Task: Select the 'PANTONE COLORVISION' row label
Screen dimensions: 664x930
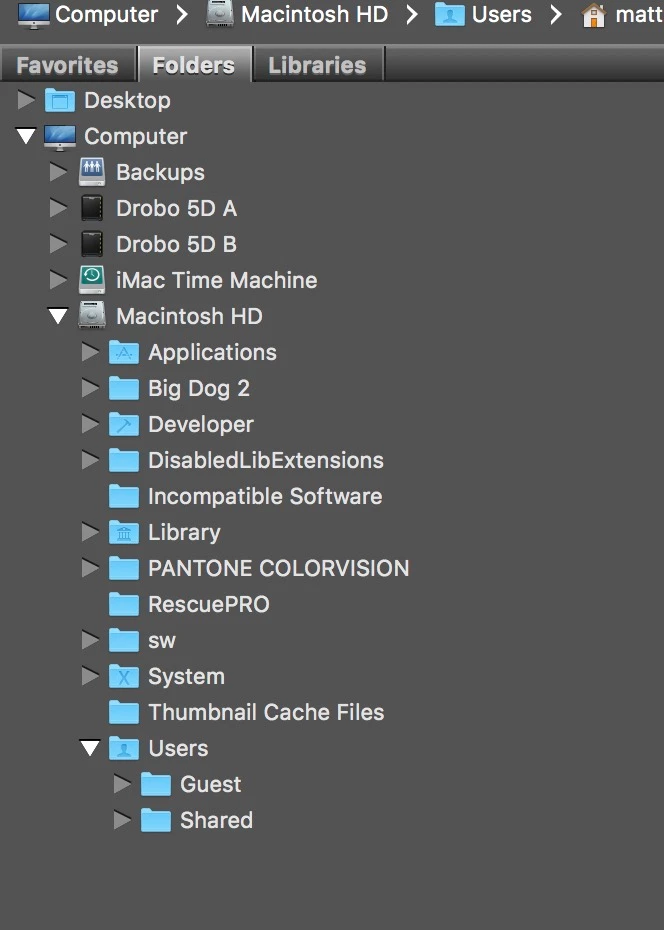Action: click(279, 569)
